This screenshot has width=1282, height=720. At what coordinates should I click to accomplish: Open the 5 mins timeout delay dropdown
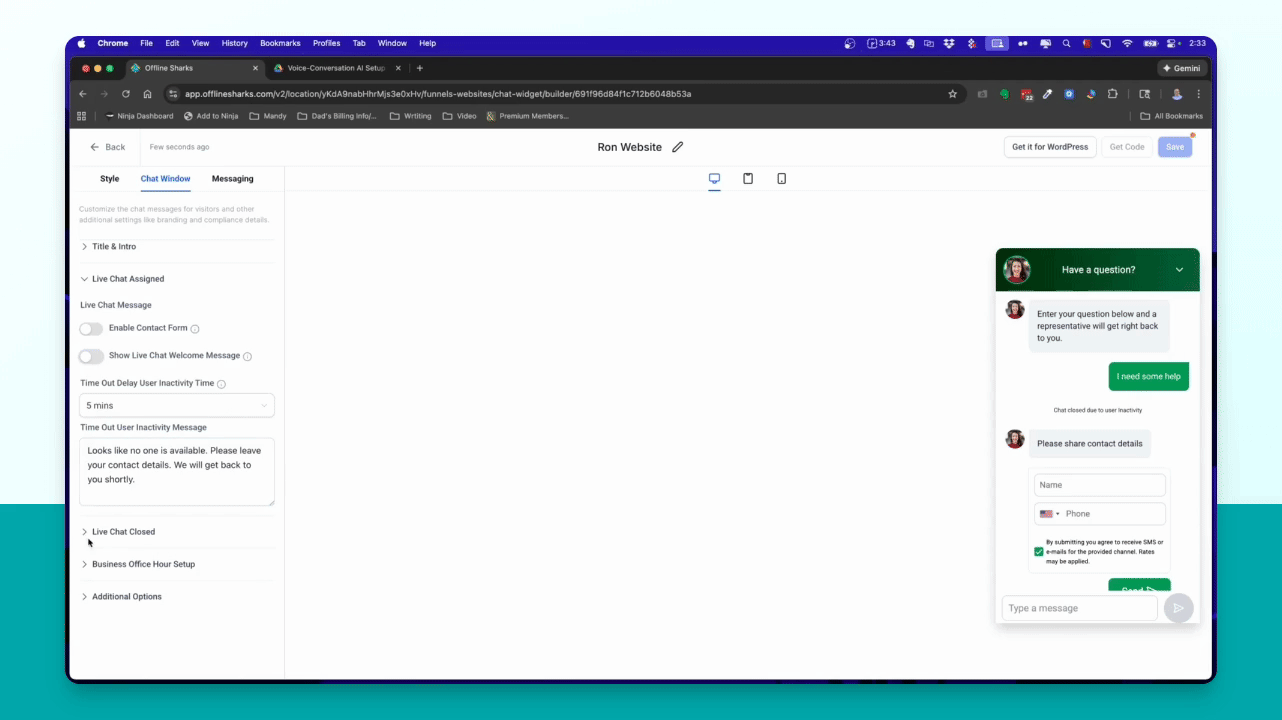pos(177,405)
